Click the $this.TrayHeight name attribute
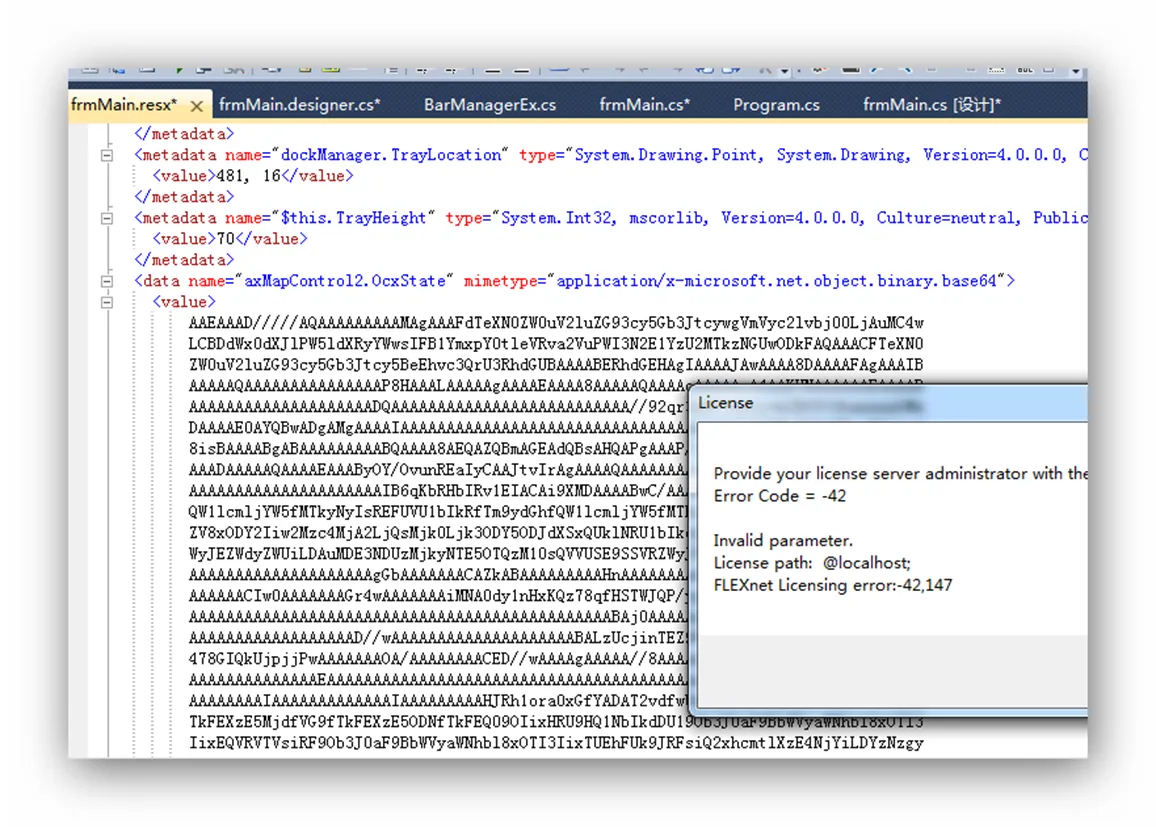The image size is (1156, 827). pos(357,218)
